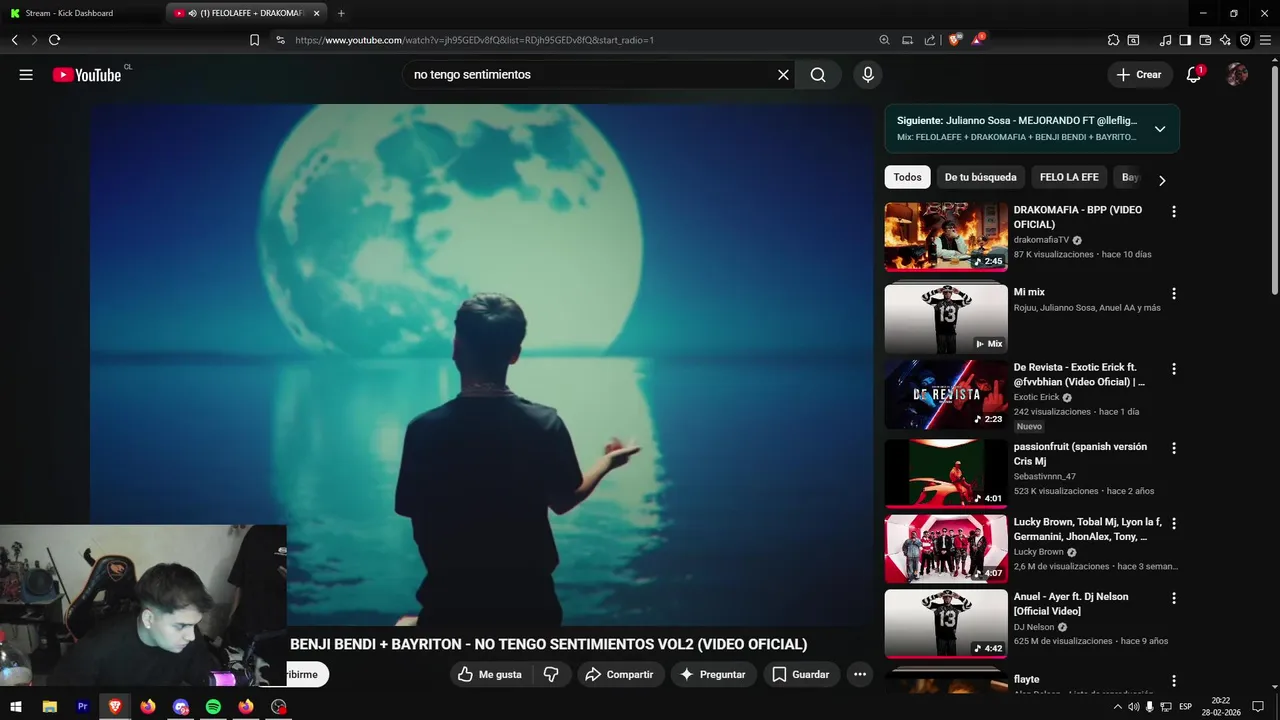Open OBS Studio from the taskbar

coord(279,707)
